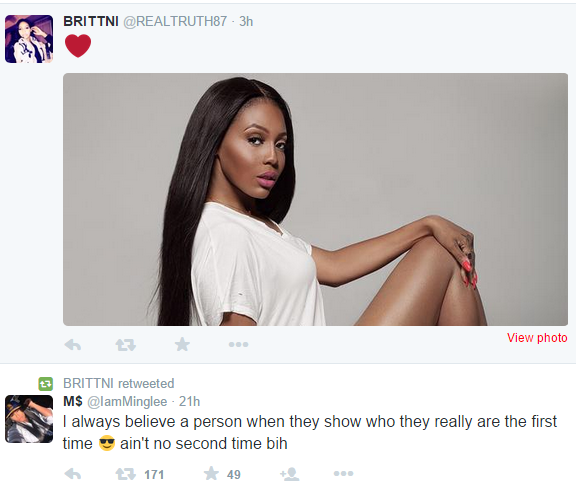This screenshot has width=576, height=492.
Task: Favorite BRITTNI's photo tweet with star
Action: (182, 344)
